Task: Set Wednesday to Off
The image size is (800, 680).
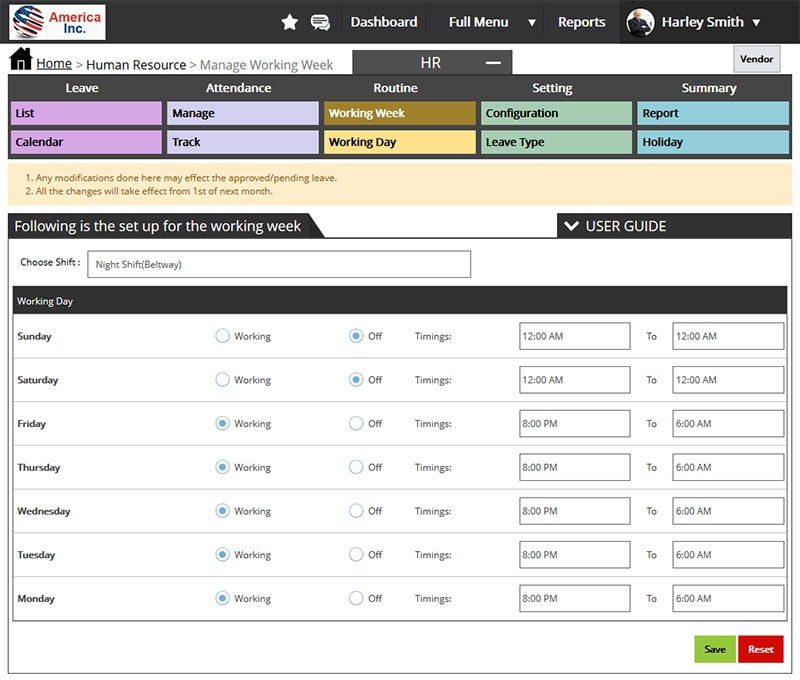Action: pos(356,511)
